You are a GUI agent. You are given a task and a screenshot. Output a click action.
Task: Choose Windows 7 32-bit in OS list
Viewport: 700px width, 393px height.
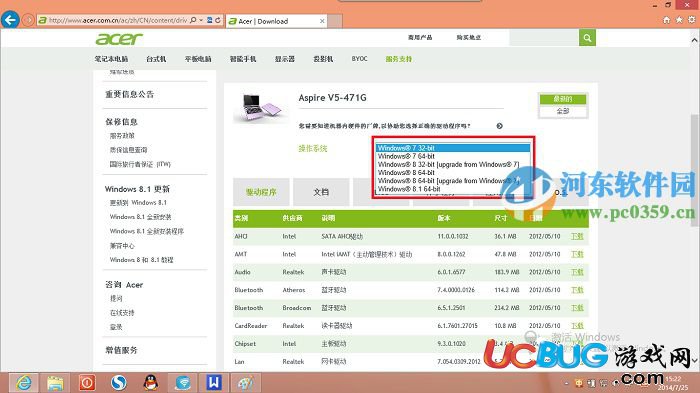click(x=453, y=148)
